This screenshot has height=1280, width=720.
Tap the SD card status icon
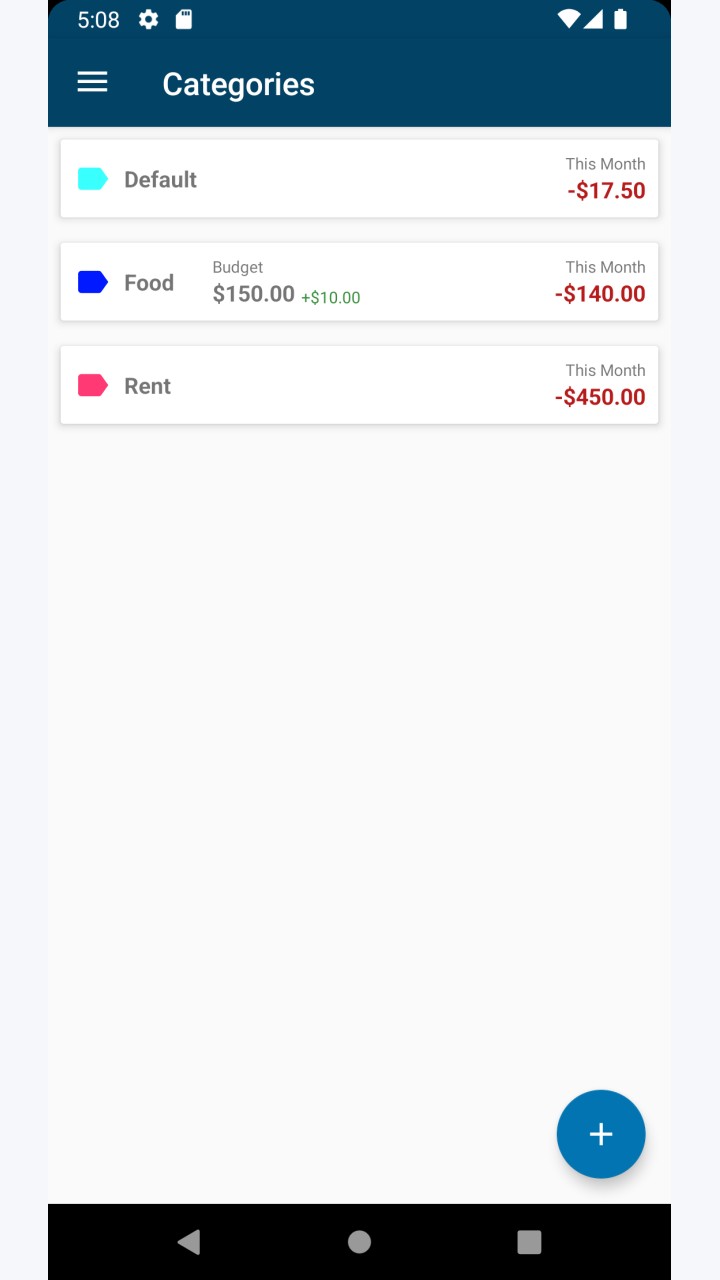184,19
